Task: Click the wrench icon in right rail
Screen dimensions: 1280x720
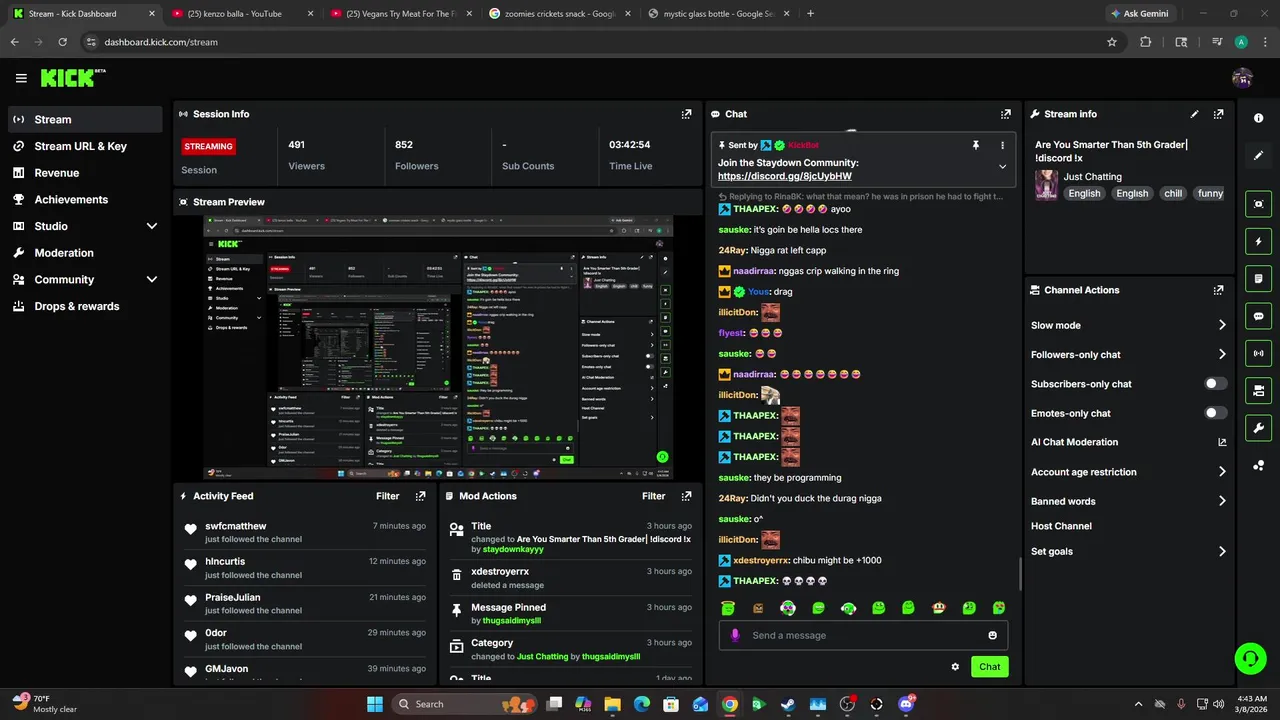Action: click(x=1258, y=428)
